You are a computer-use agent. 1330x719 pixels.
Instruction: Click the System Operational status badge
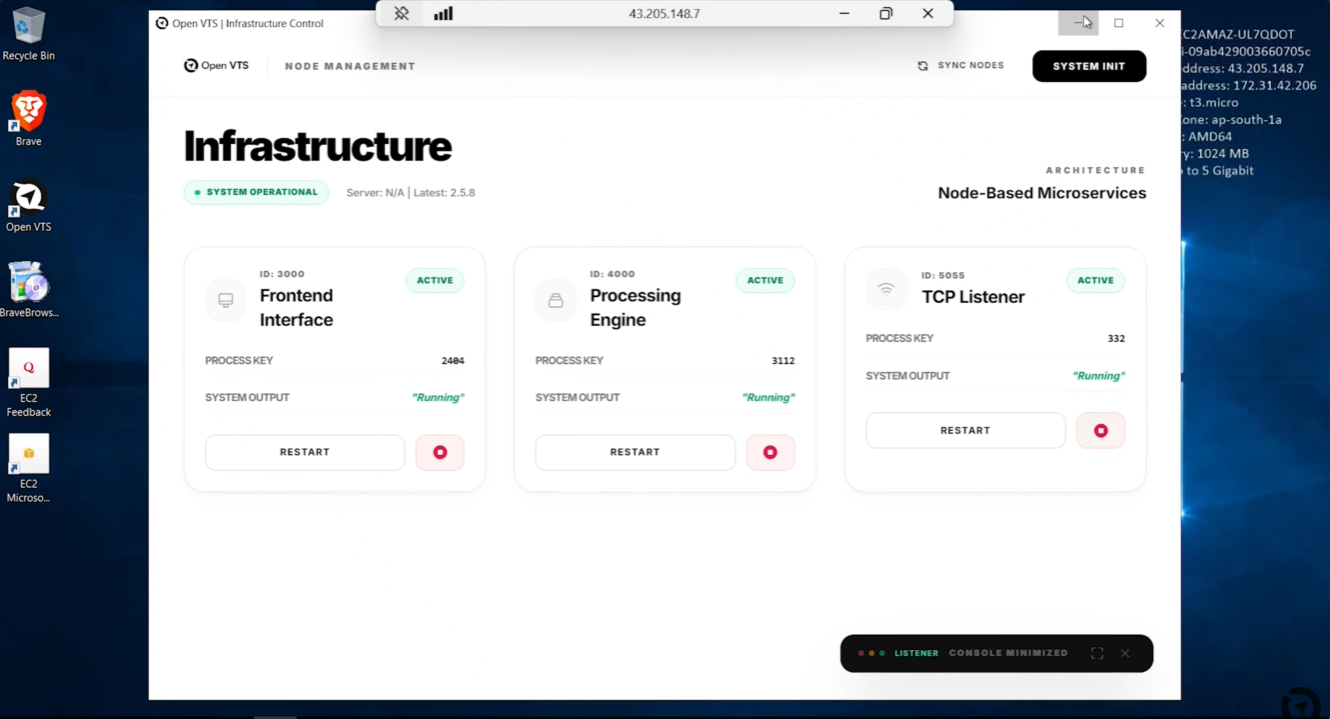pos(257,192)
